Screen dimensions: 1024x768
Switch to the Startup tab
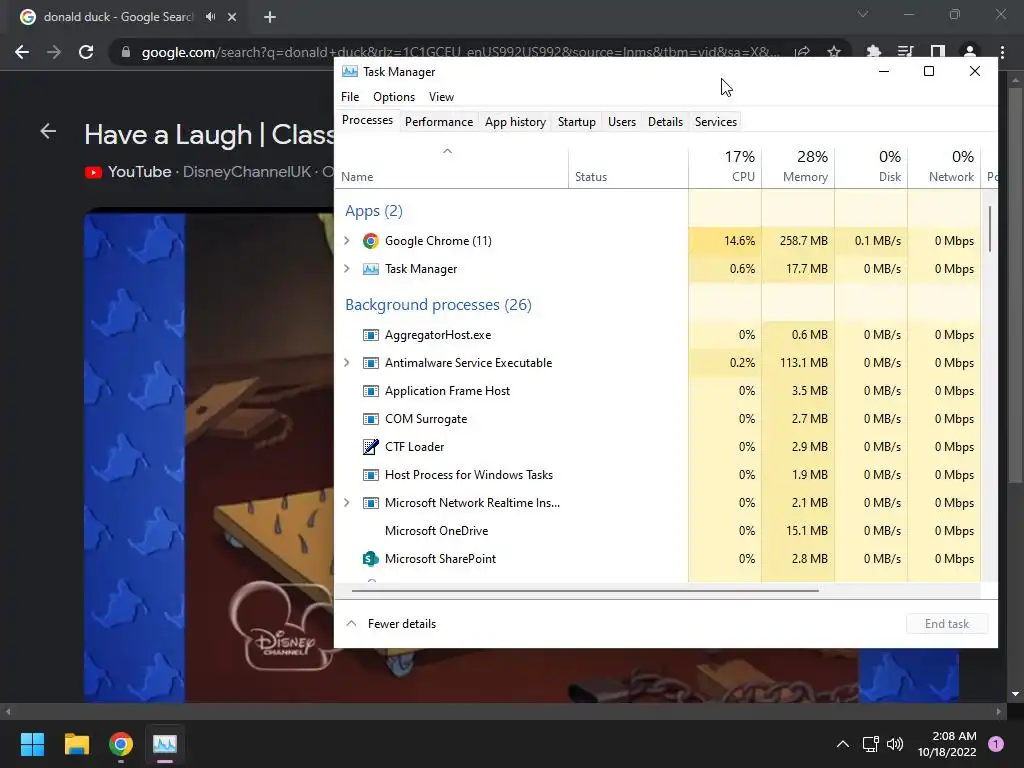tap(577, 121)
